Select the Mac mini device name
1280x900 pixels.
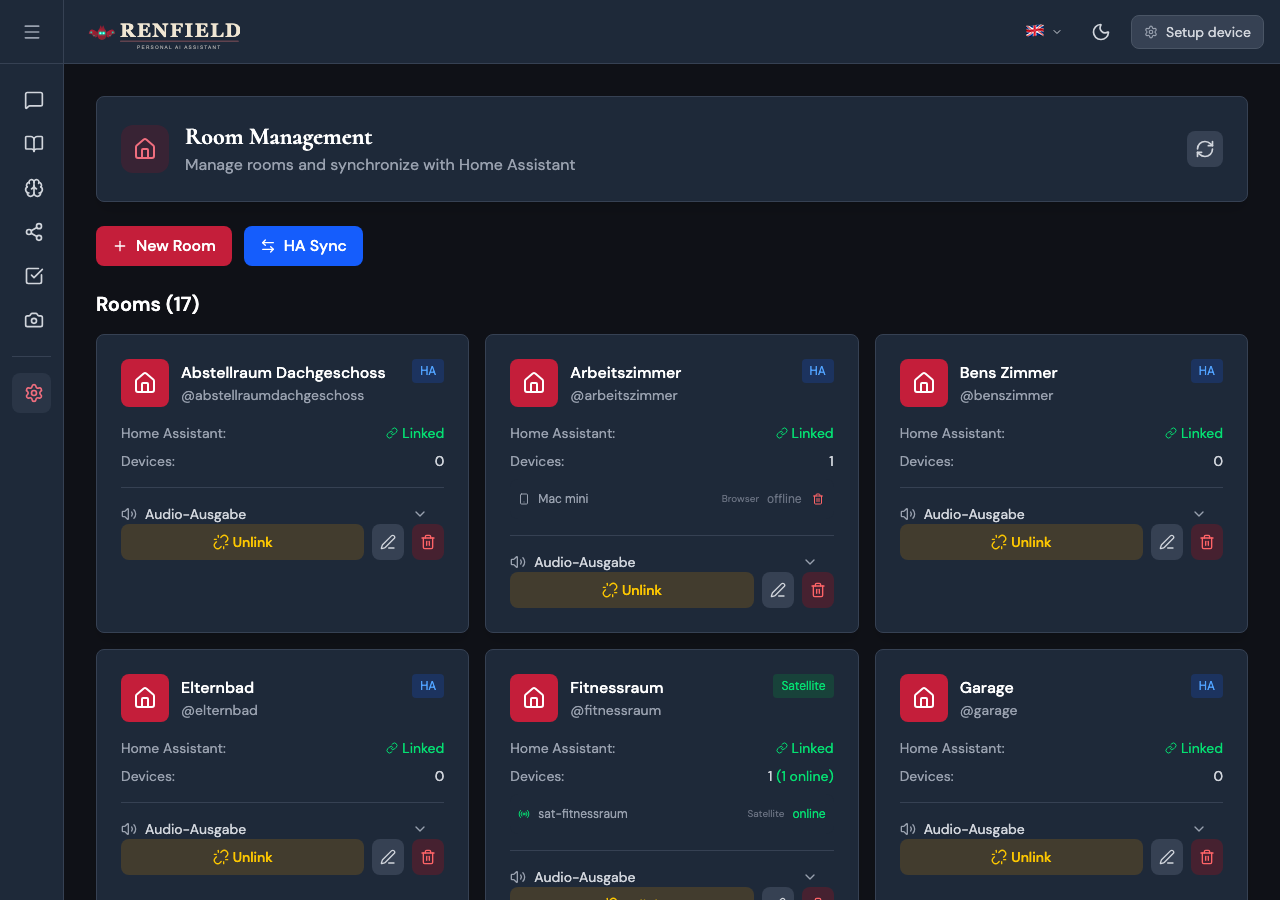click(563, 499)
